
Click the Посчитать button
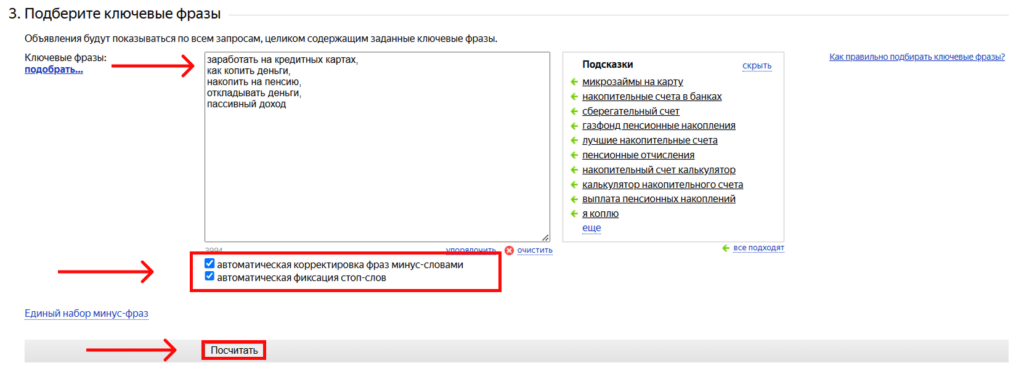point(234,351)
